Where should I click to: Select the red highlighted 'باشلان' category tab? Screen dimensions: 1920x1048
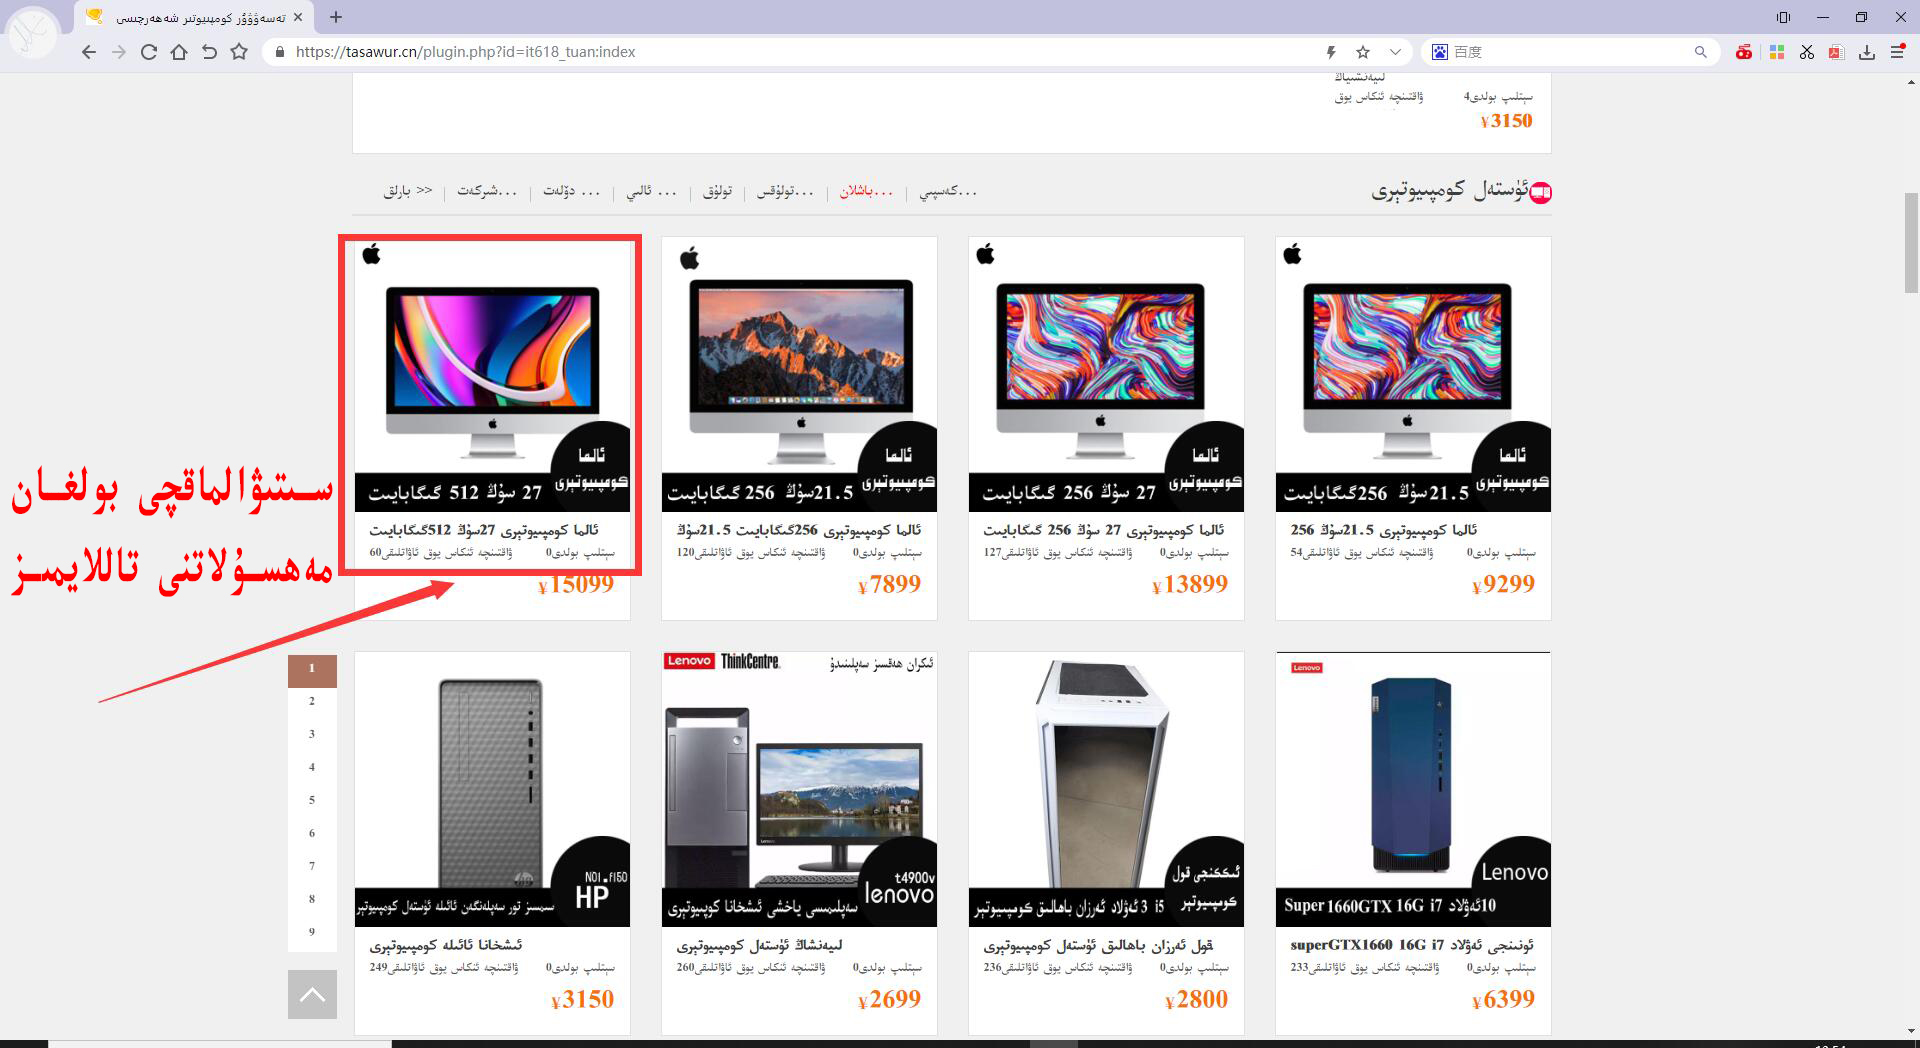pos(866,191)
